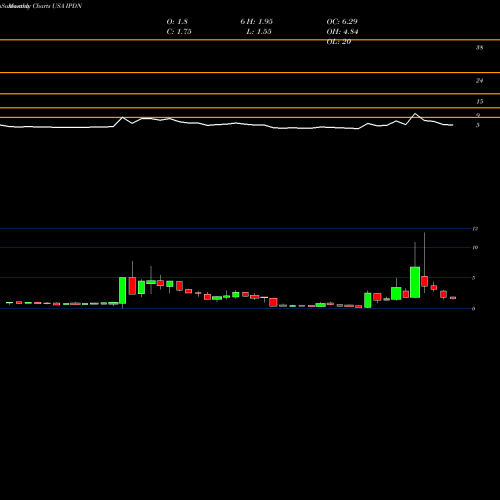The width and height of the screenshot is (500, 500).
Task: Click the white indicator line's end point
Action: (452, 125)
